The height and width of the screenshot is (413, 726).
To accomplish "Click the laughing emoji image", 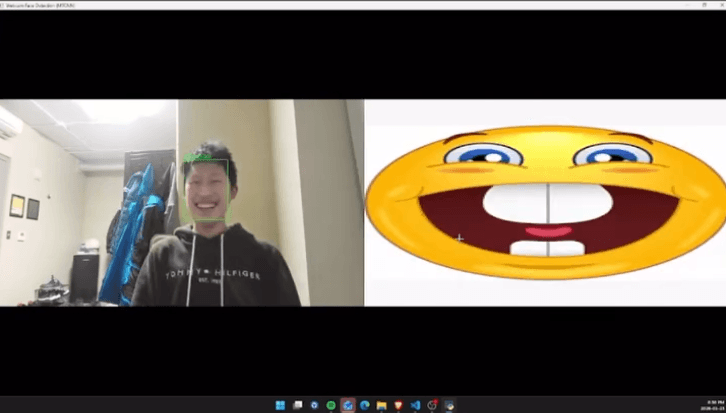I will coord(545,203).
